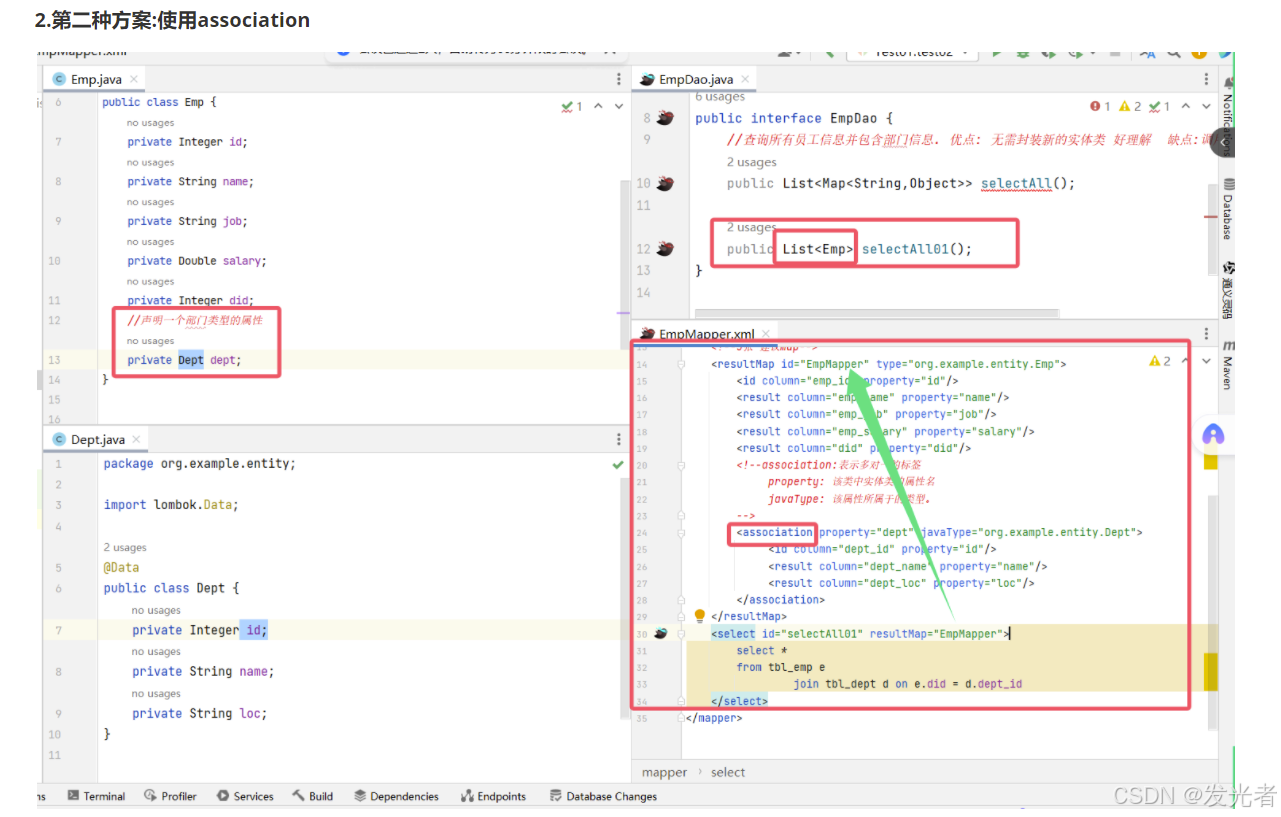Open the Endpoints tool window
Image resolution: width=1281 pixels, height=817 pixels.
point(494,796)
